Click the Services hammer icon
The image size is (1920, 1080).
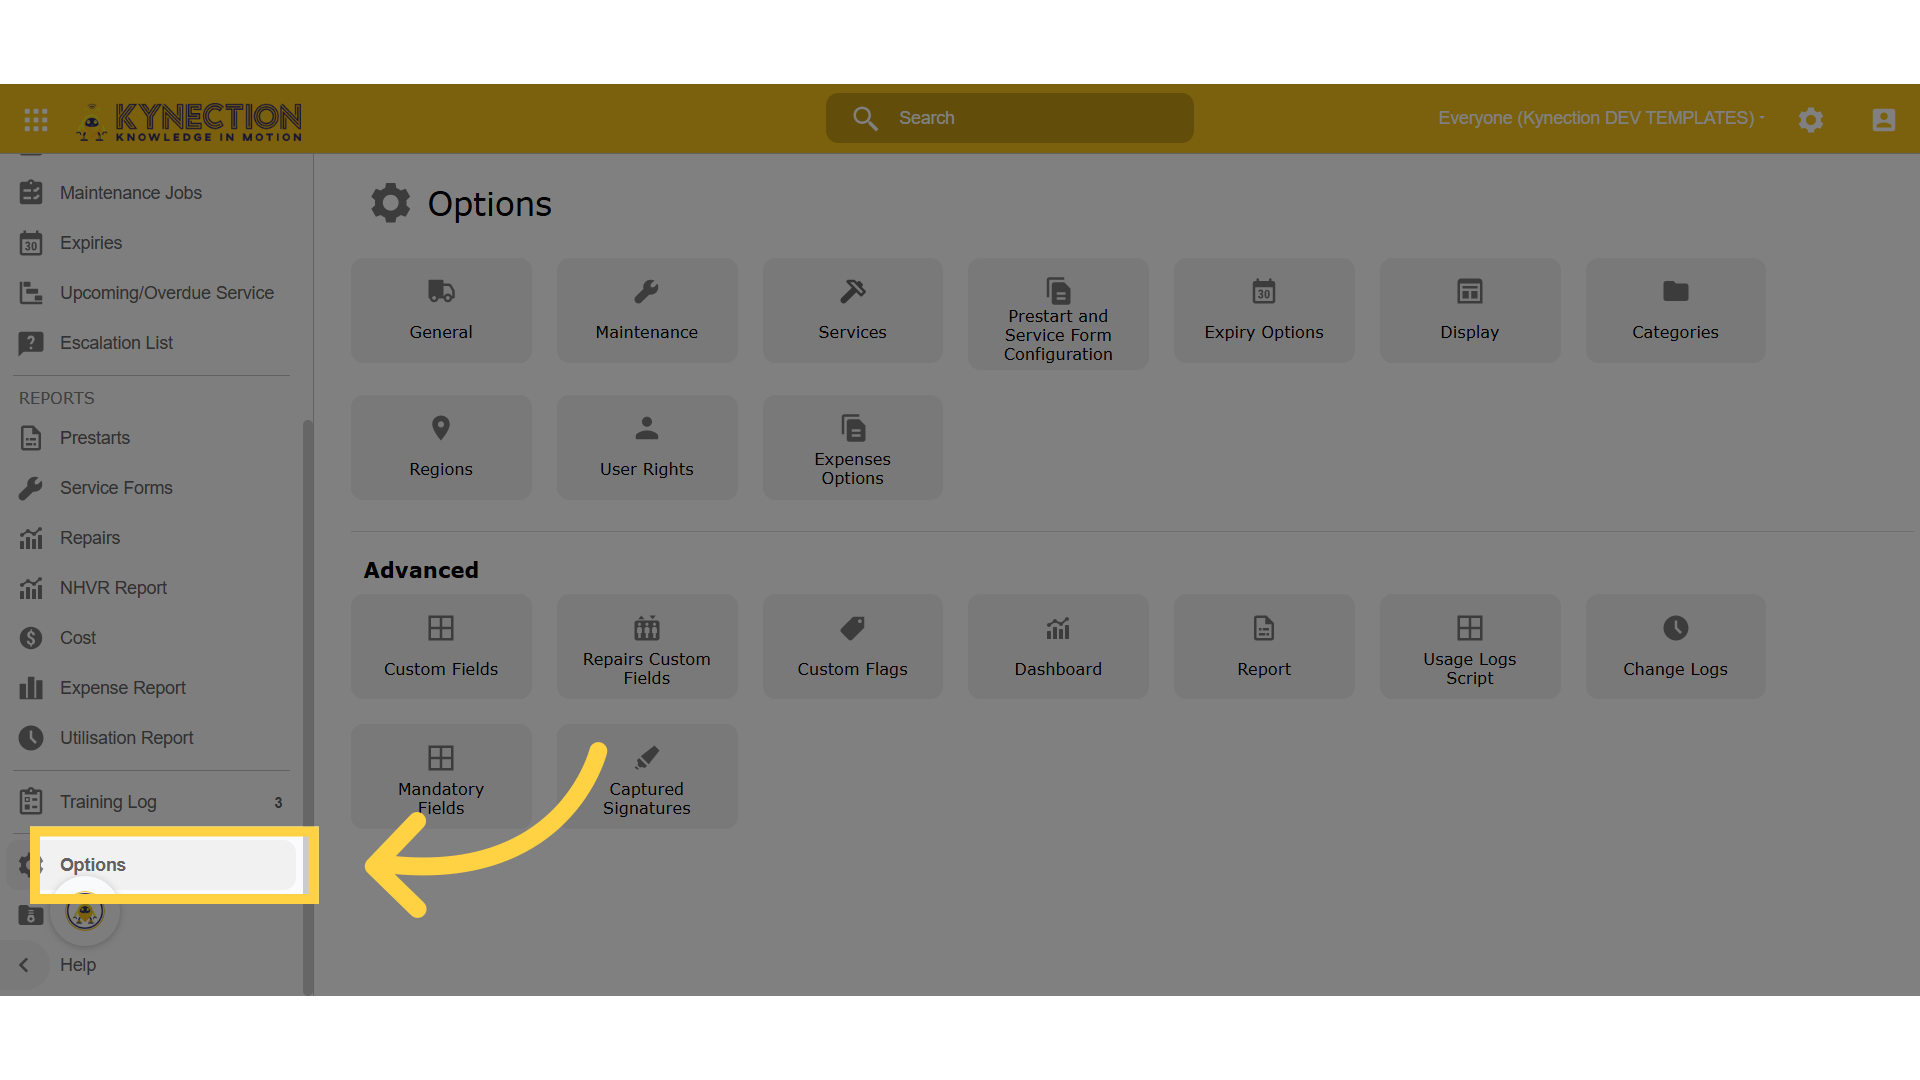click(x=853, y=291)
